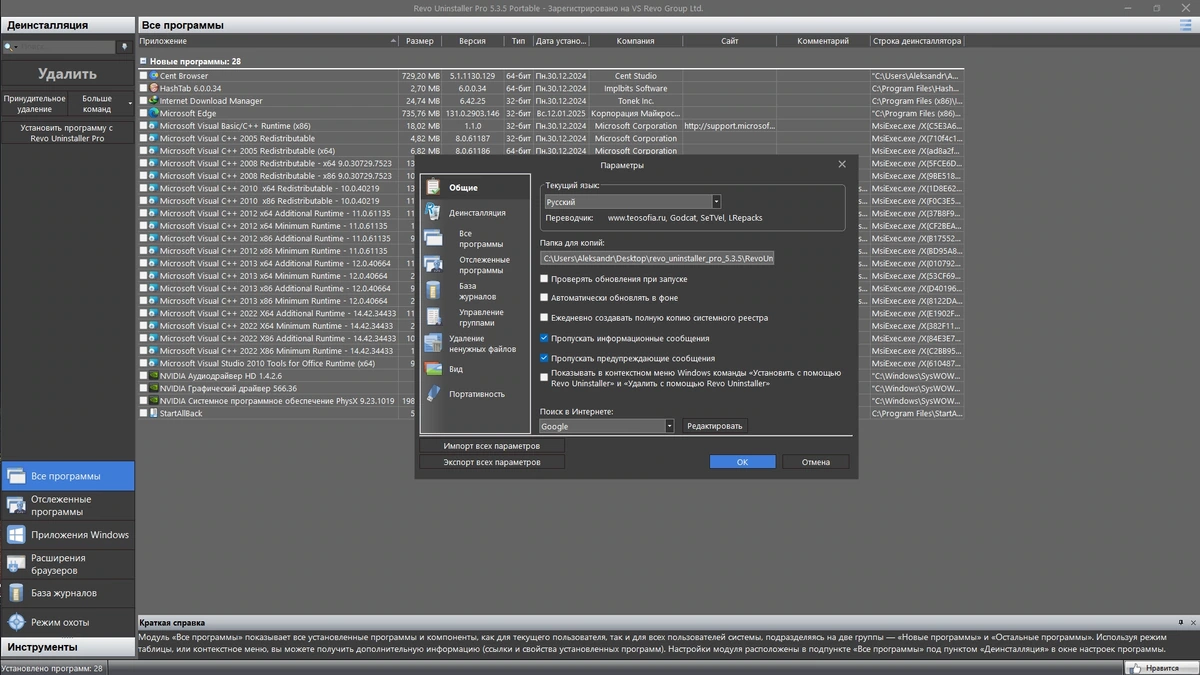Click the sort arrow in Приложение header

click(394, 41)
